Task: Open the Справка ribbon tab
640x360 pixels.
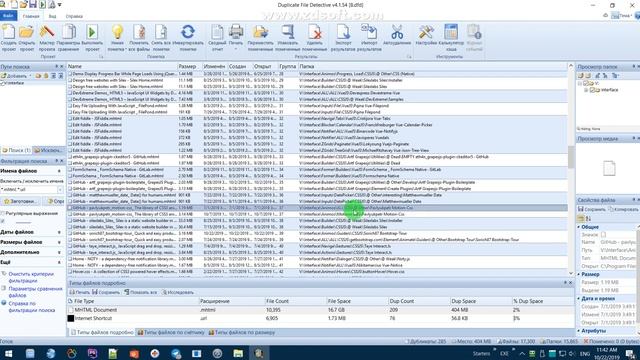Action: 74,16
